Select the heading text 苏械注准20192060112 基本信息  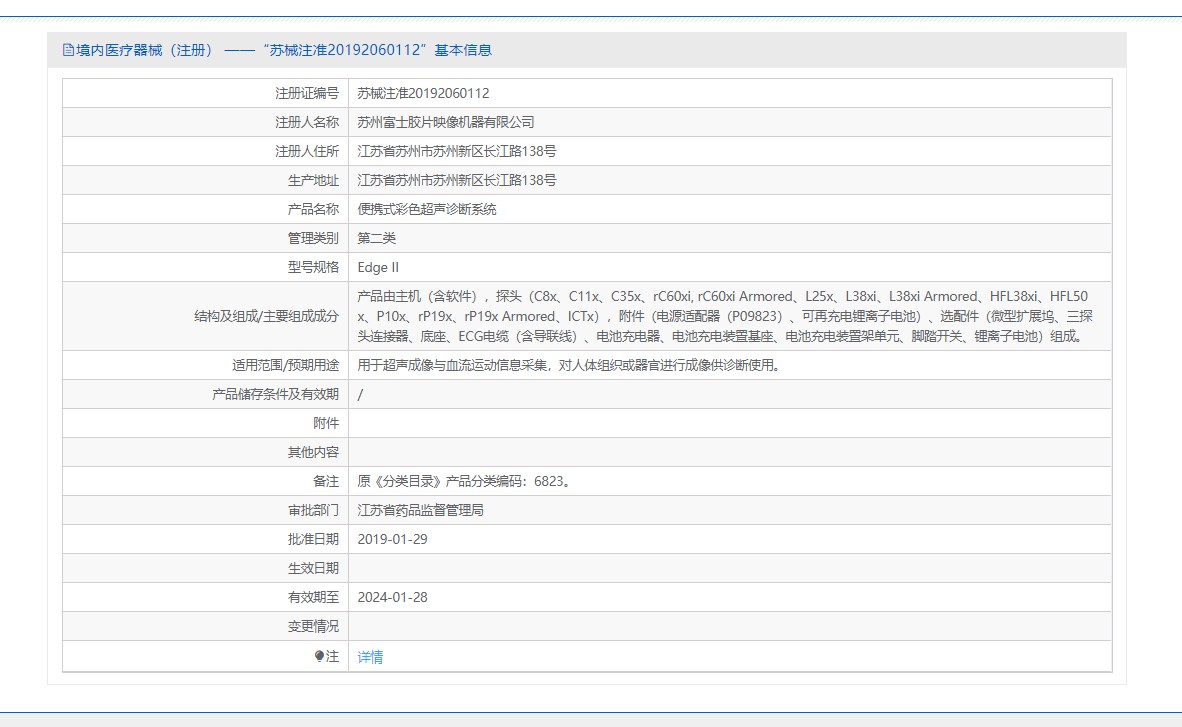377,50
